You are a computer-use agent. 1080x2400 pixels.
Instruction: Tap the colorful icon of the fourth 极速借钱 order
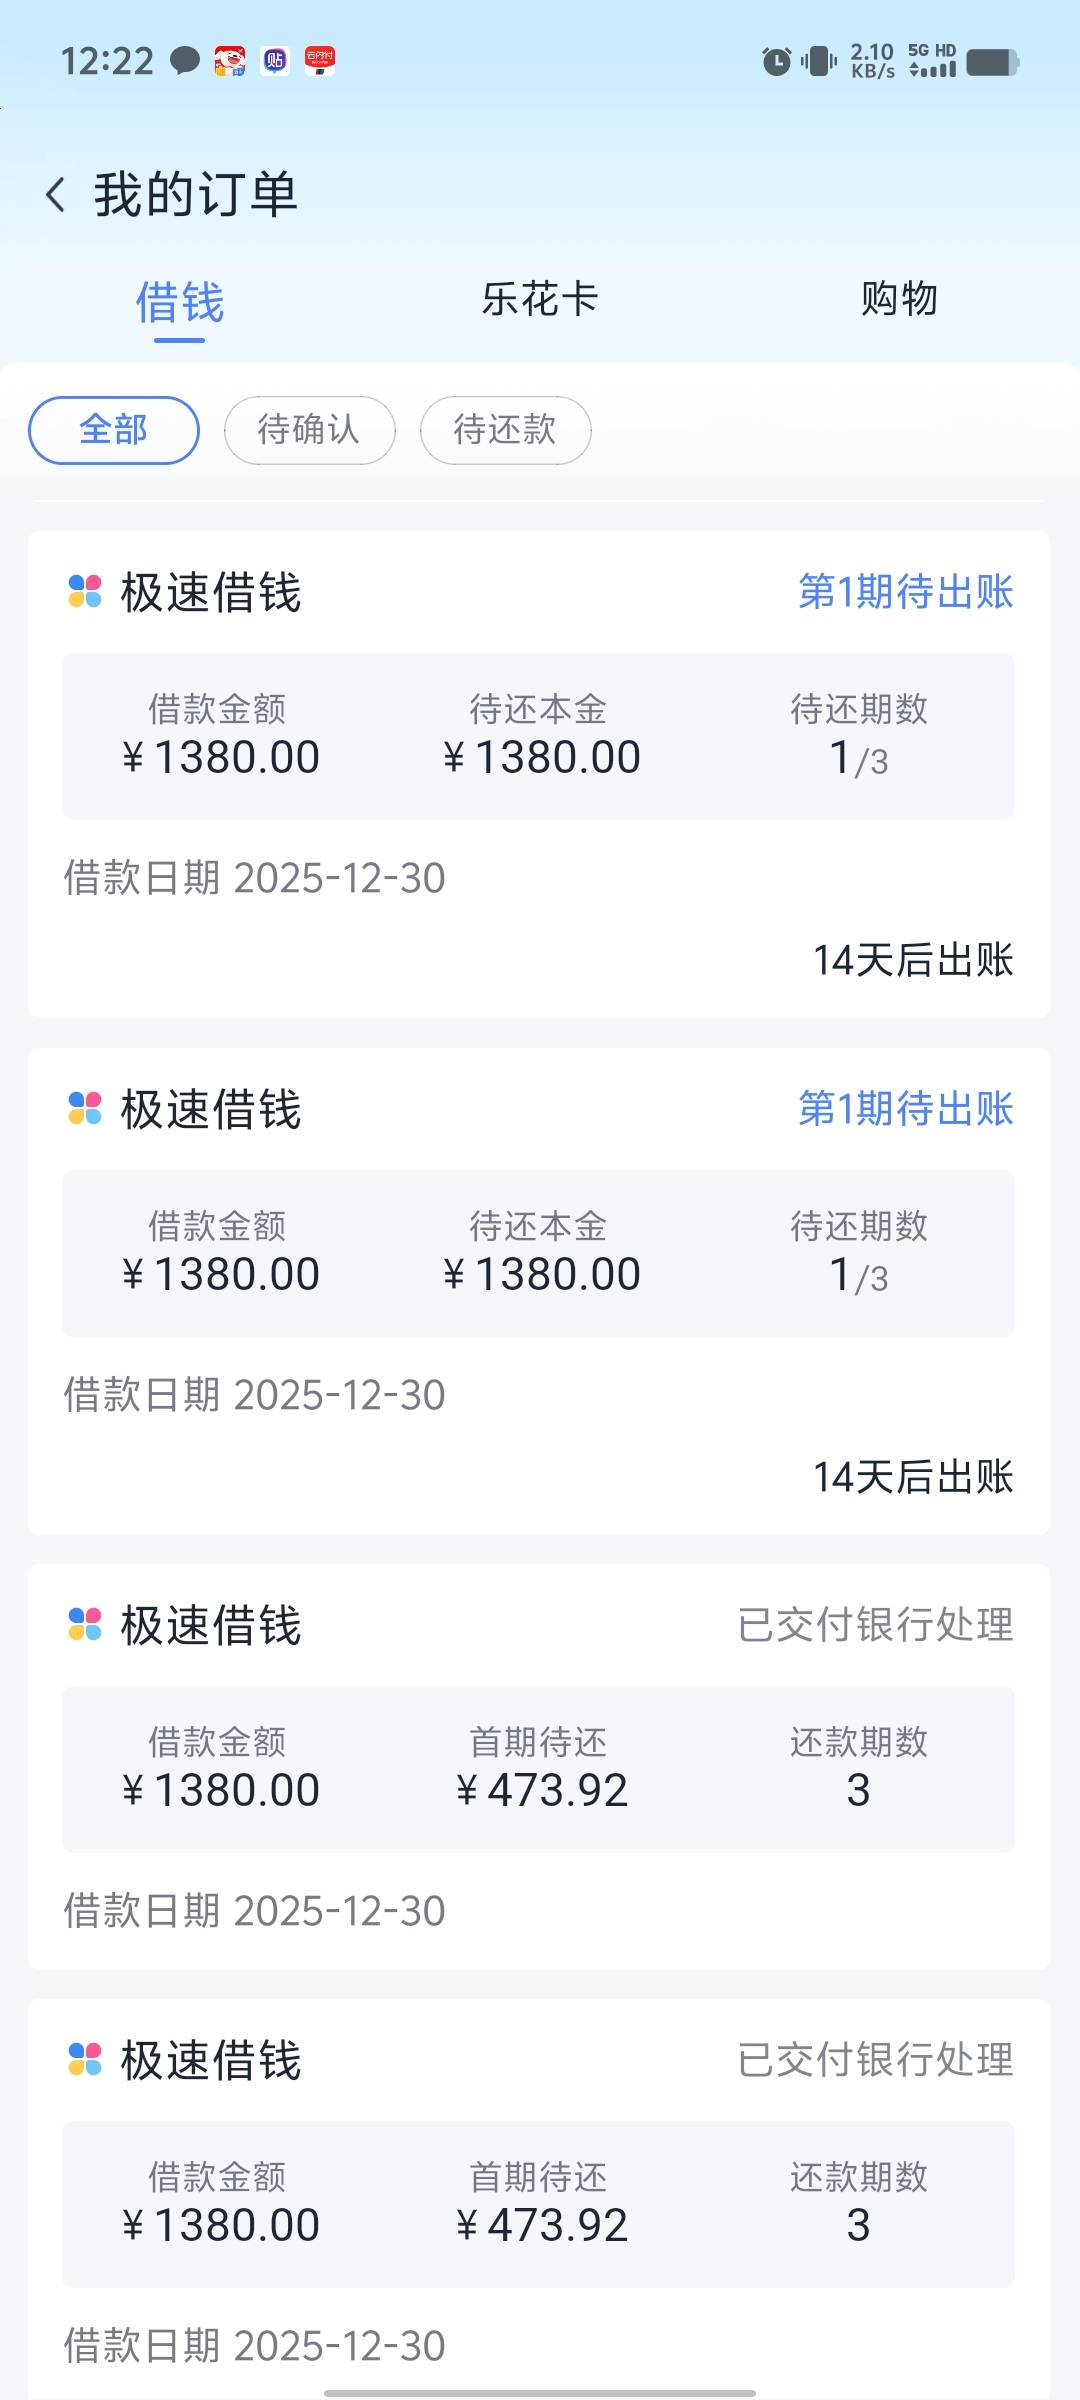click(85, 2059)
